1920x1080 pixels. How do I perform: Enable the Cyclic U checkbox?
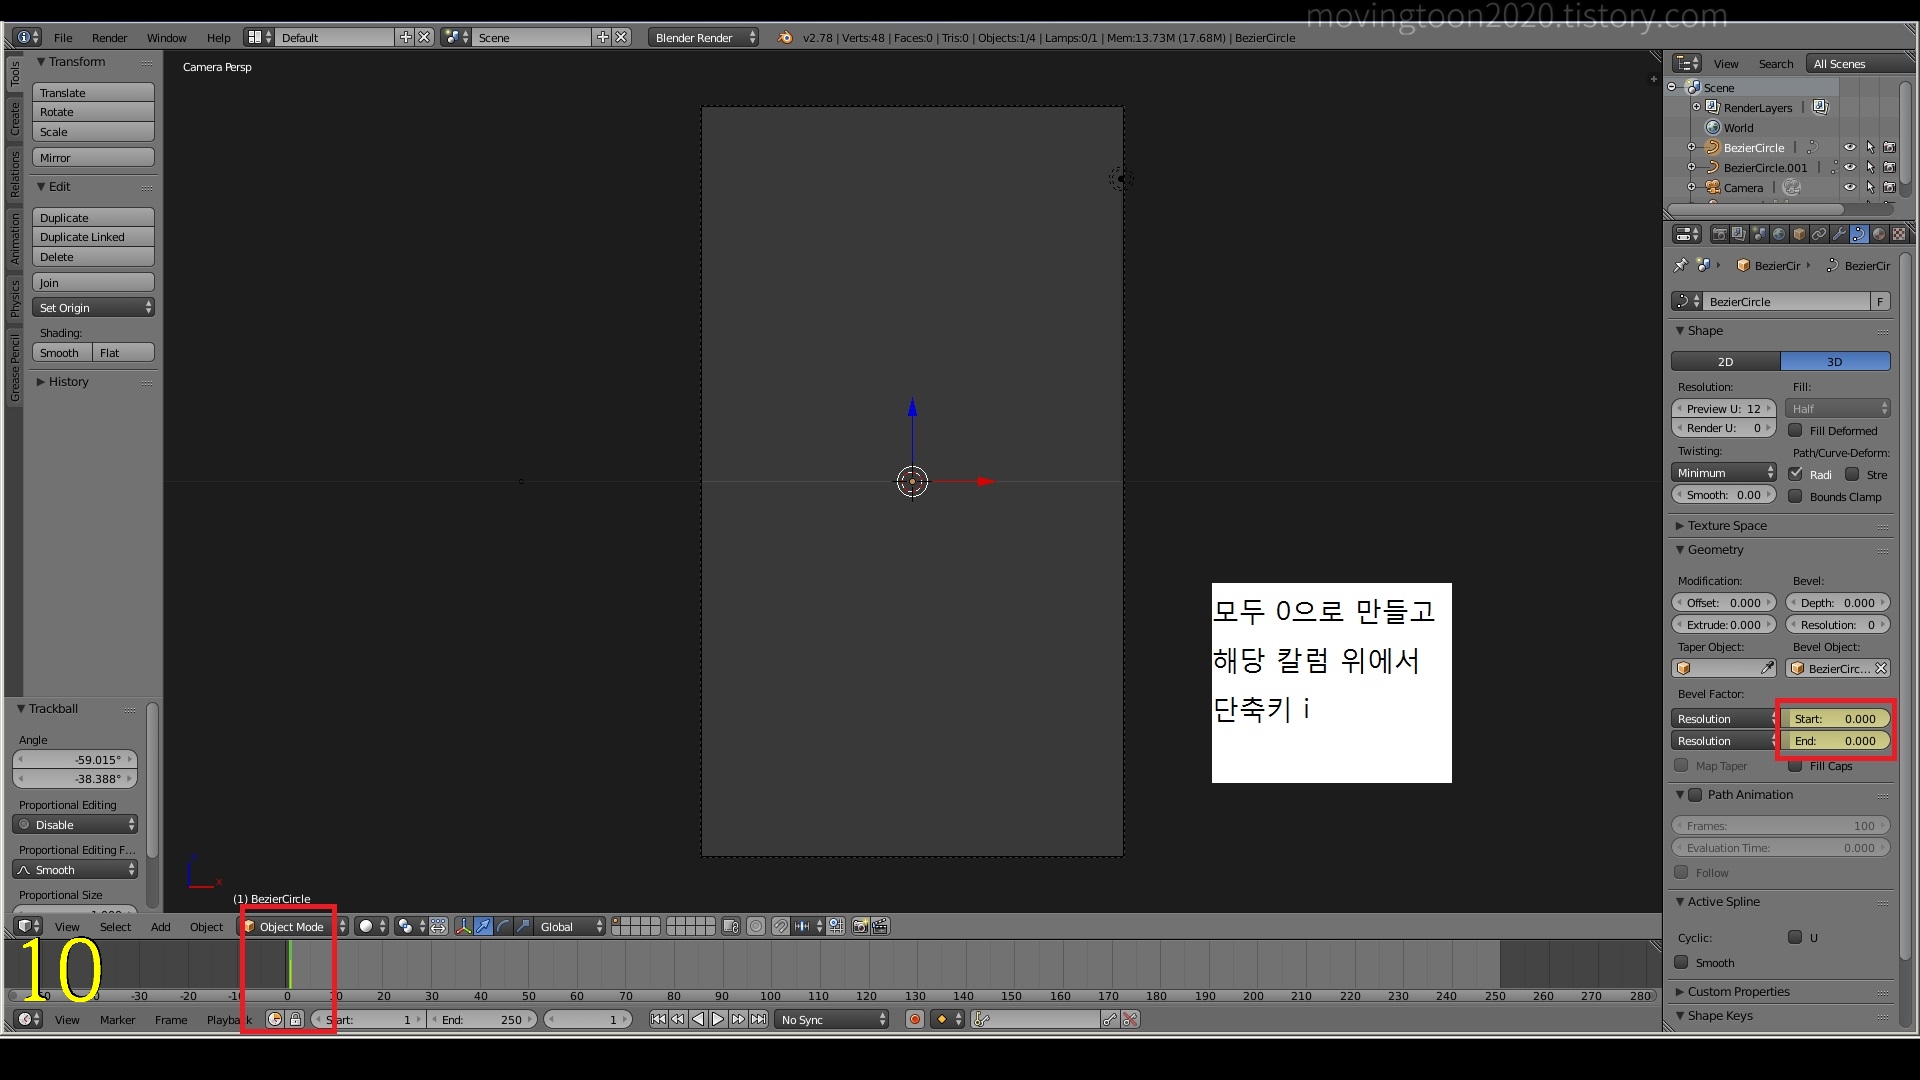click(1795, 937)
